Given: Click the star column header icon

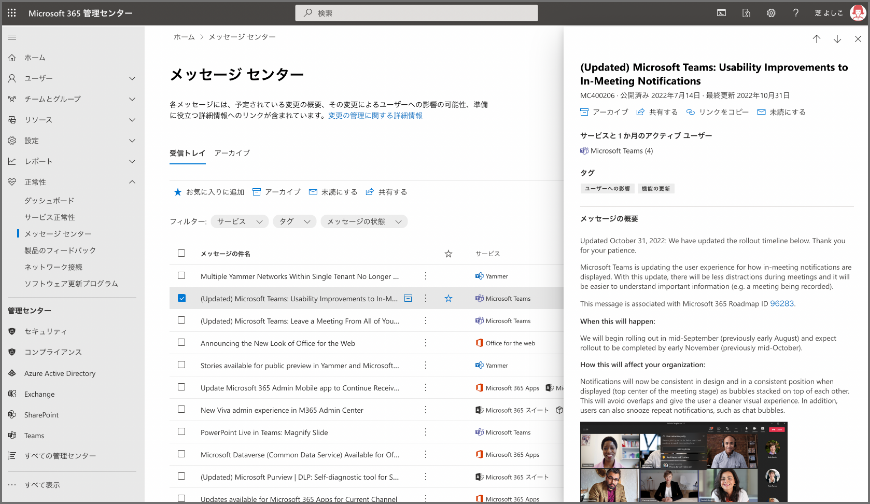Looking at the screenshot, I should point(448,254).
